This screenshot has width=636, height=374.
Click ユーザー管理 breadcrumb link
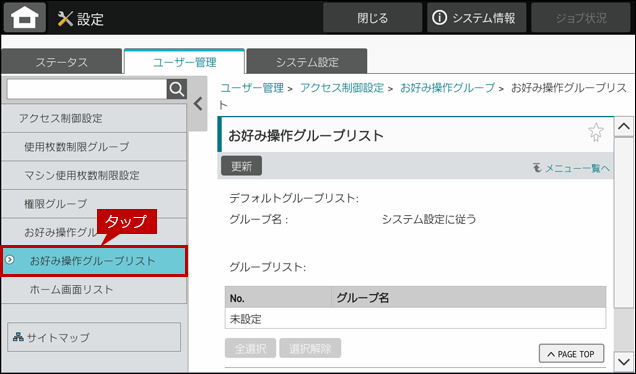[252, 88]
